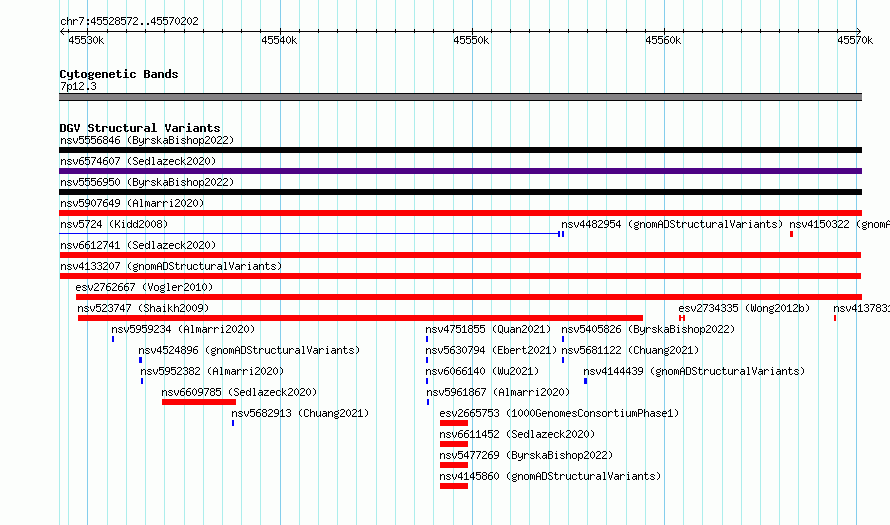Select the red bar under nsv6611452
The height and width of the screenshot is (525, 890).
(454, 444)
